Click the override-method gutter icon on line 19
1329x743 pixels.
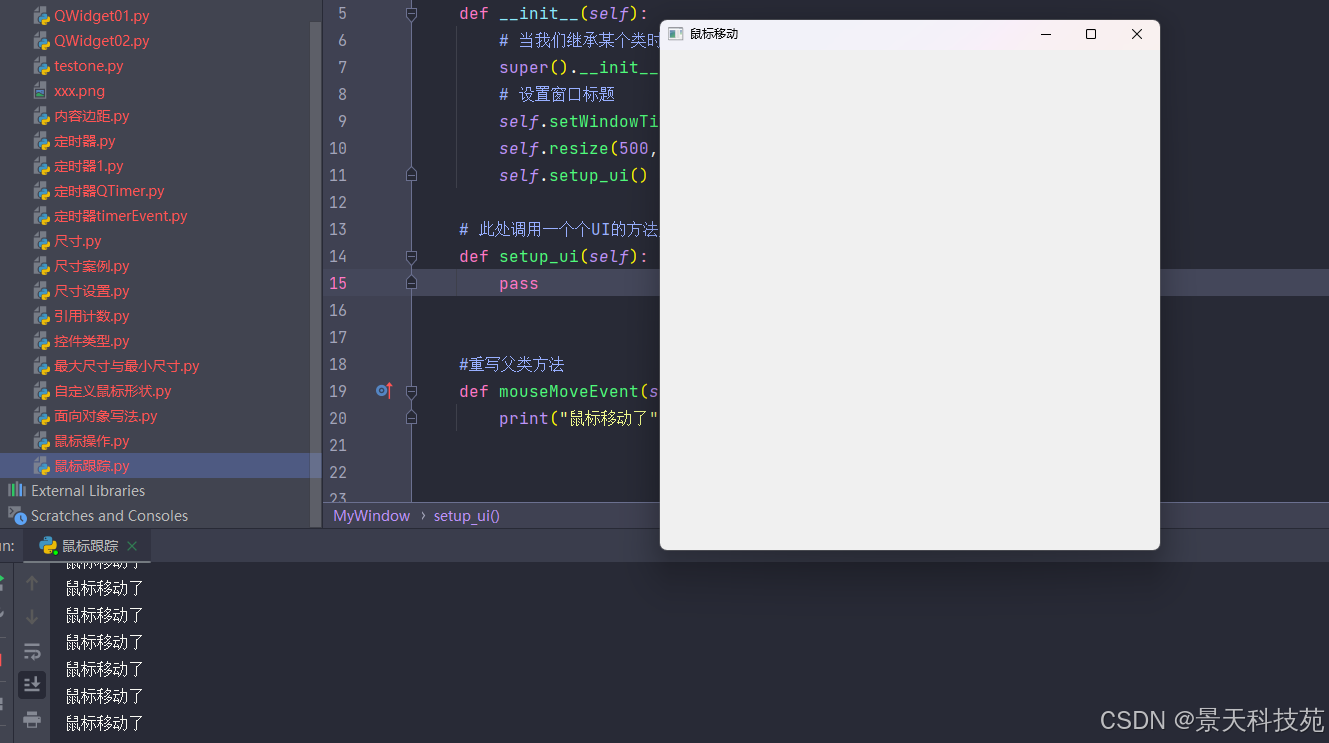click(x=383, y=391)
